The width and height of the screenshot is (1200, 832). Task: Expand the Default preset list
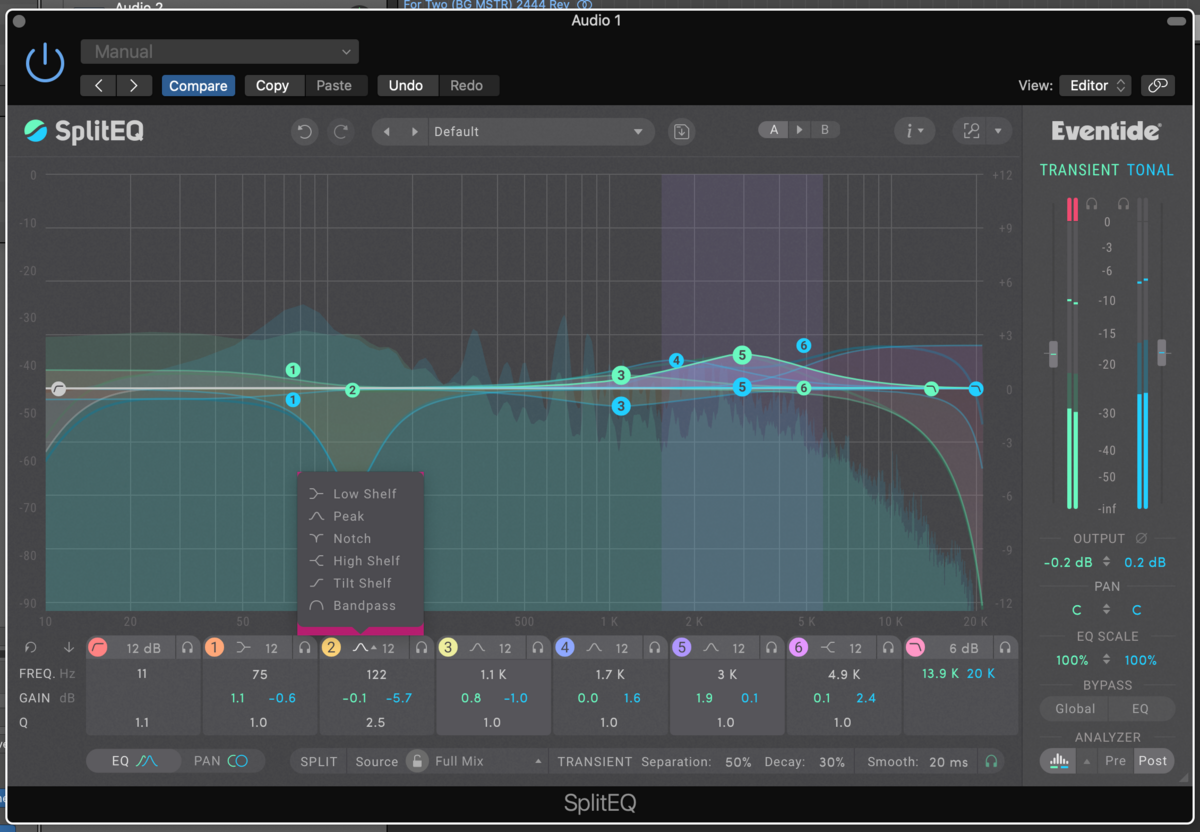638,132
